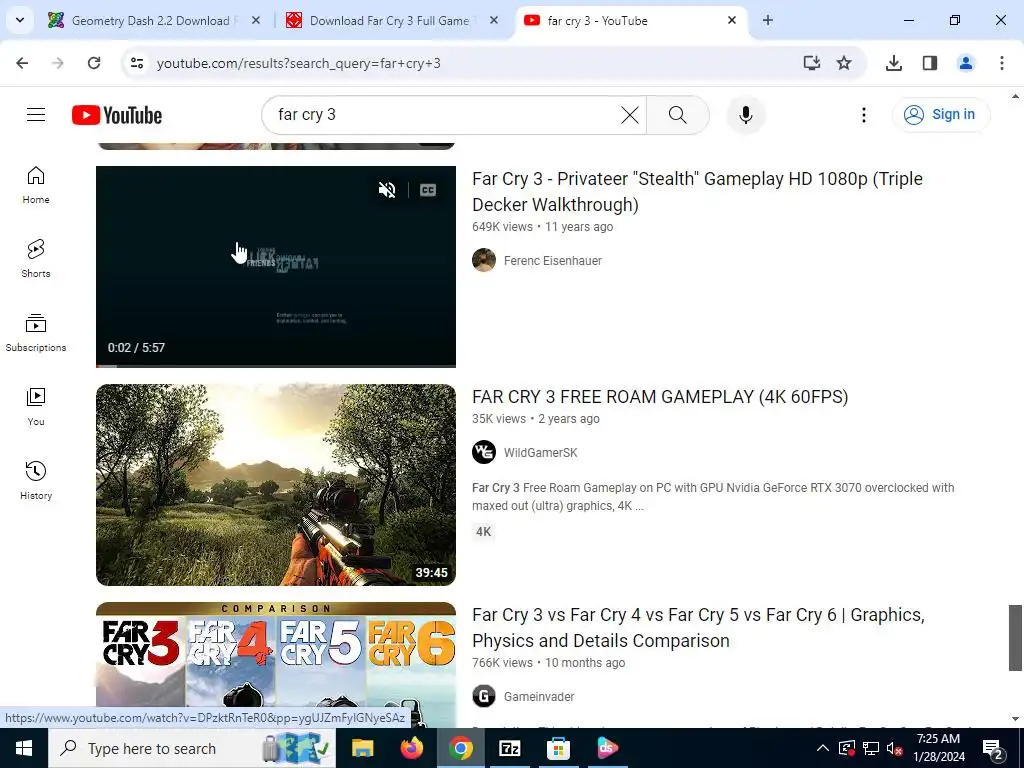The image size is (1024, 768).
Task: Open the Chrome profile avatar
Action: coord(966,63)
